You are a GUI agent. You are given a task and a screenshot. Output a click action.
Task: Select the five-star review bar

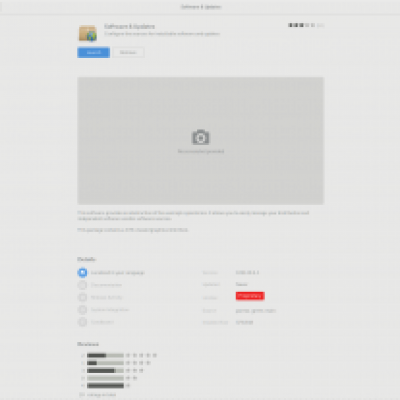coord(105,355)
